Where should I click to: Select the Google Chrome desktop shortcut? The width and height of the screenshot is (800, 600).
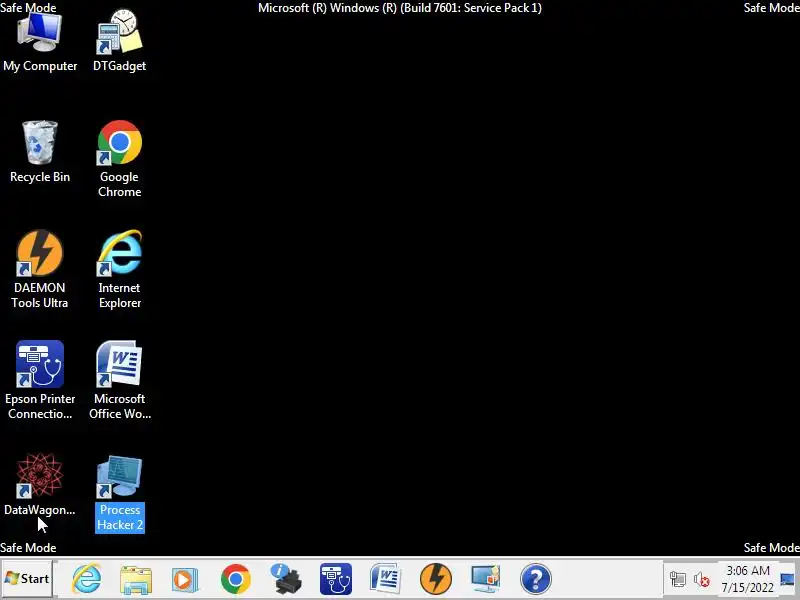point(119,159)
